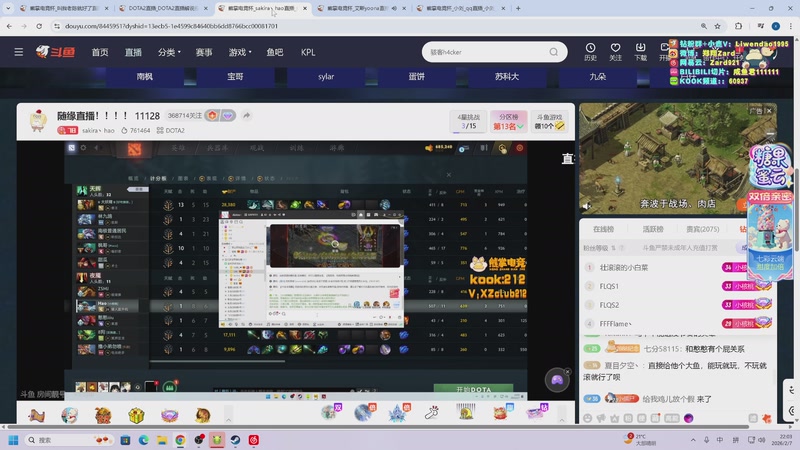Bookmark this page with the star icon

point(717,26)
